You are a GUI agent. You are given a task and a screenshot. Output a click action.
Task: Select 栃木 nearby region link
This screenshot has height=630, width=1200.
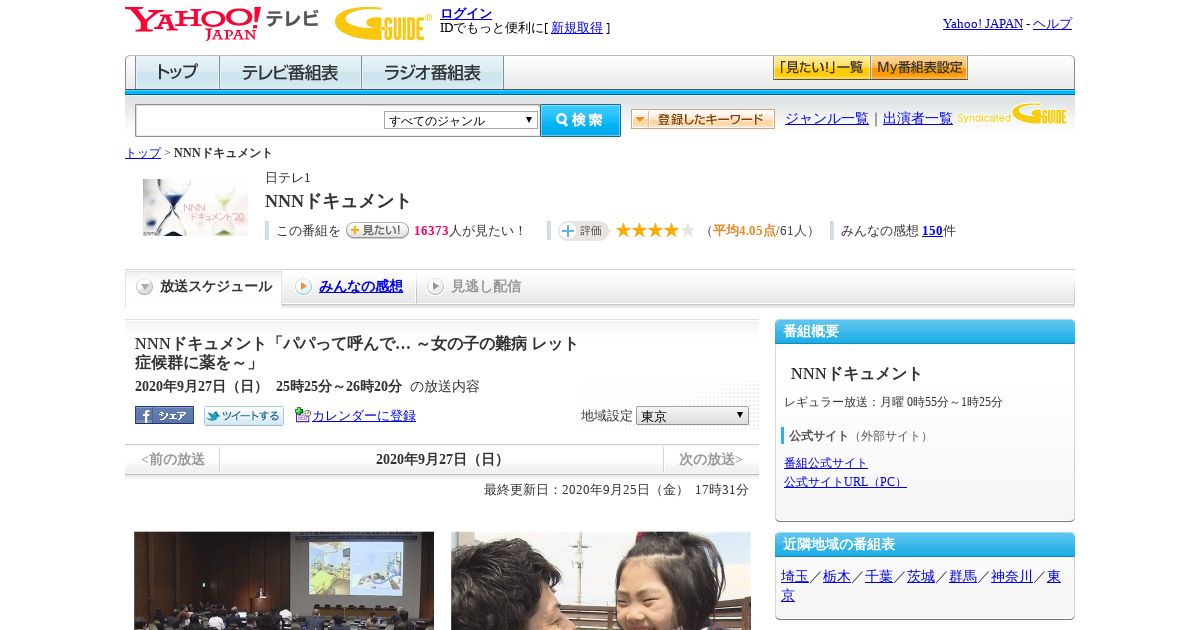(837, 577)
